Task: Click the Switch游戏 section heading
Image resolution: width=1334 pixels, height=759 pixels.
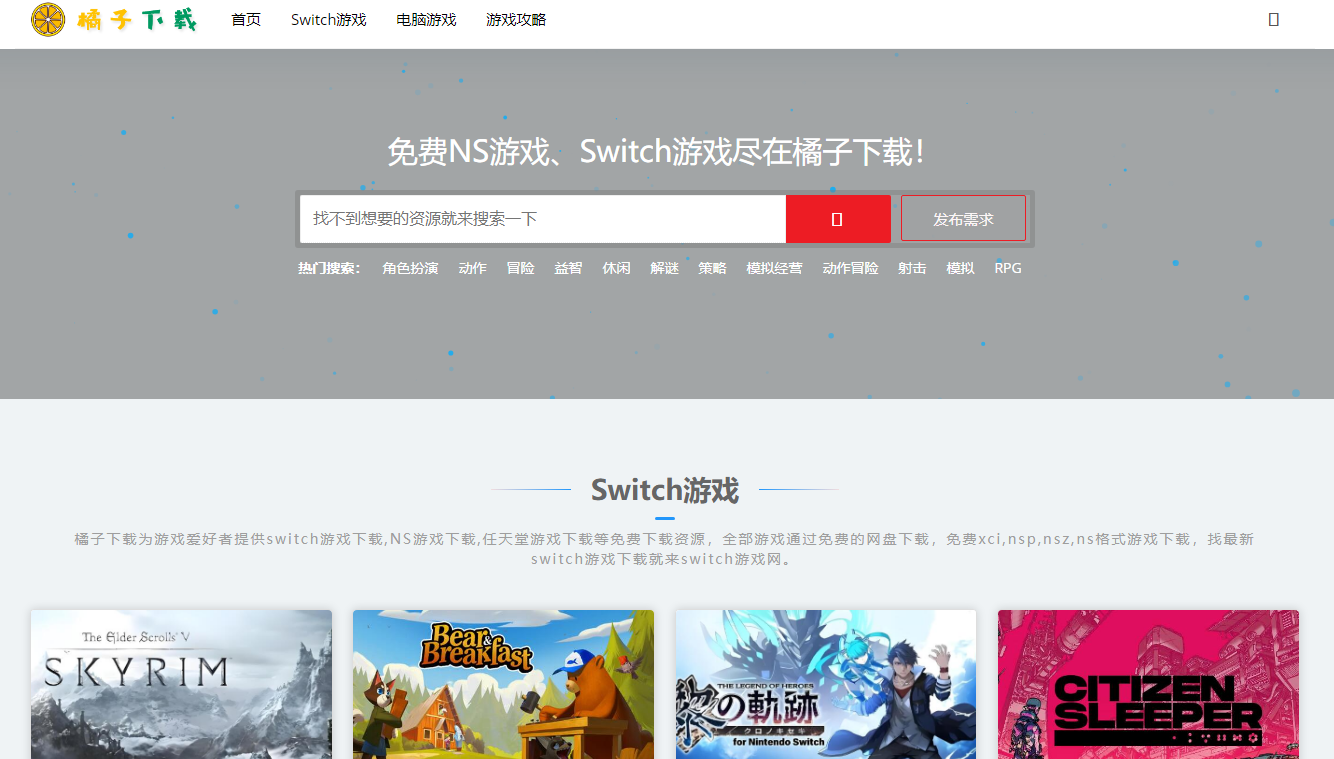Action: 665,490
